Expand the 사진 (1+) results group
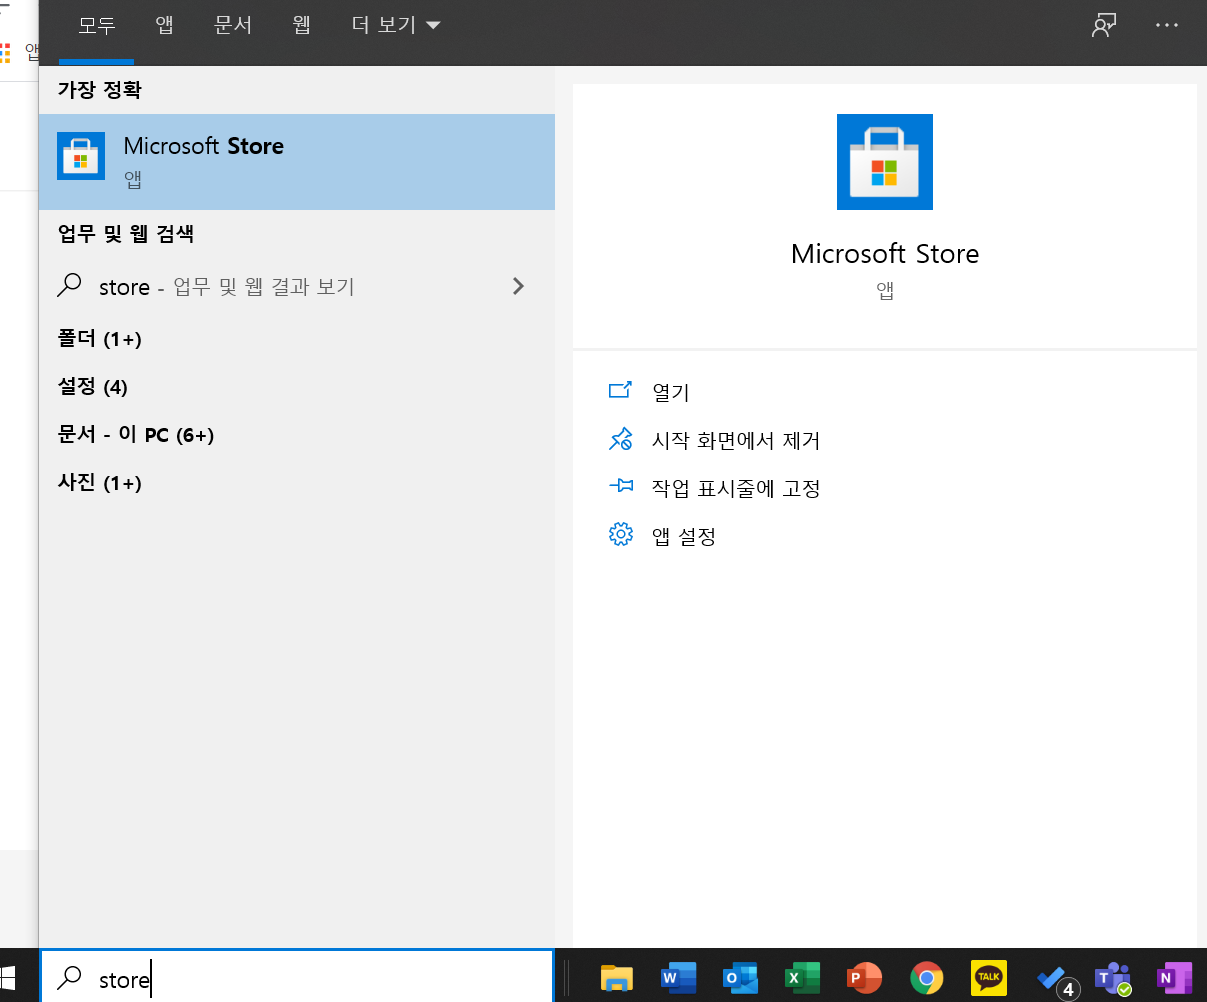The image size is (1207, 1002). (100, 483)
